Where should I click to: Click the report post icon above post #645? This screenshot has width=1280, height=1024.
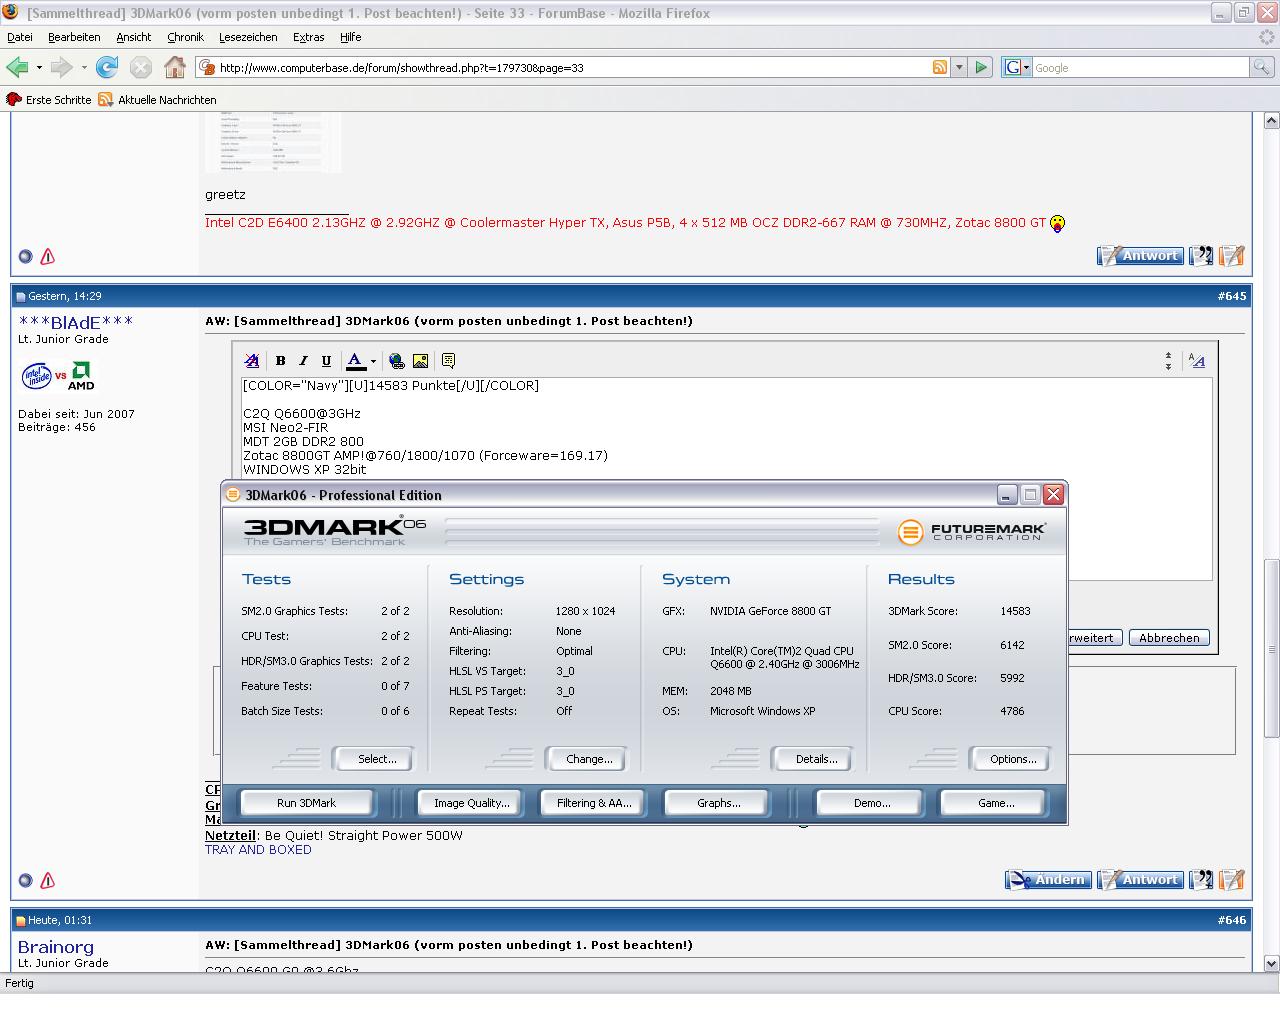tap(47, 257)
